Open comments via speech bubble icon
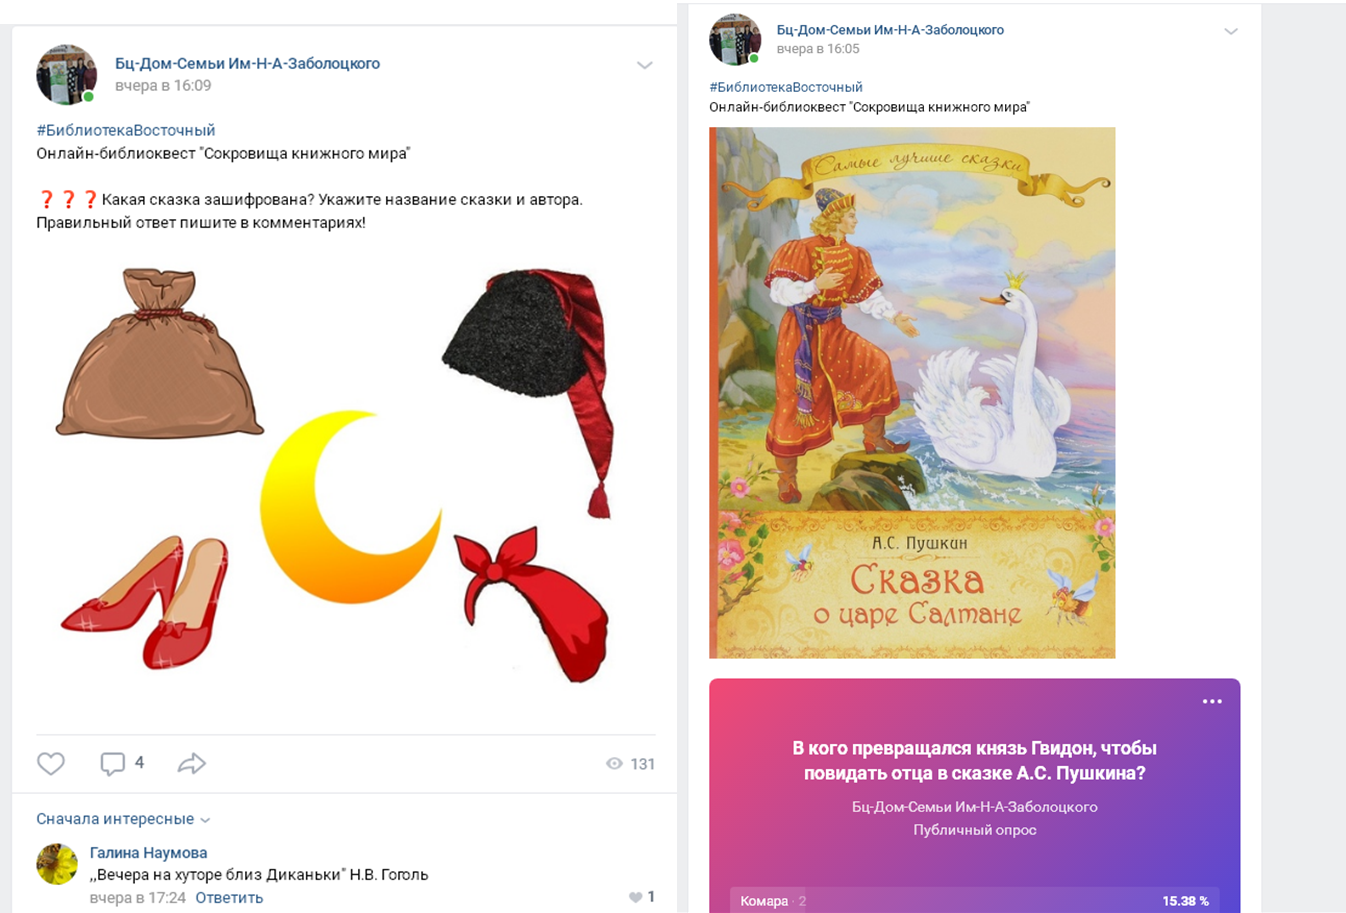1346x913 pixels. [x=113, y=764]
